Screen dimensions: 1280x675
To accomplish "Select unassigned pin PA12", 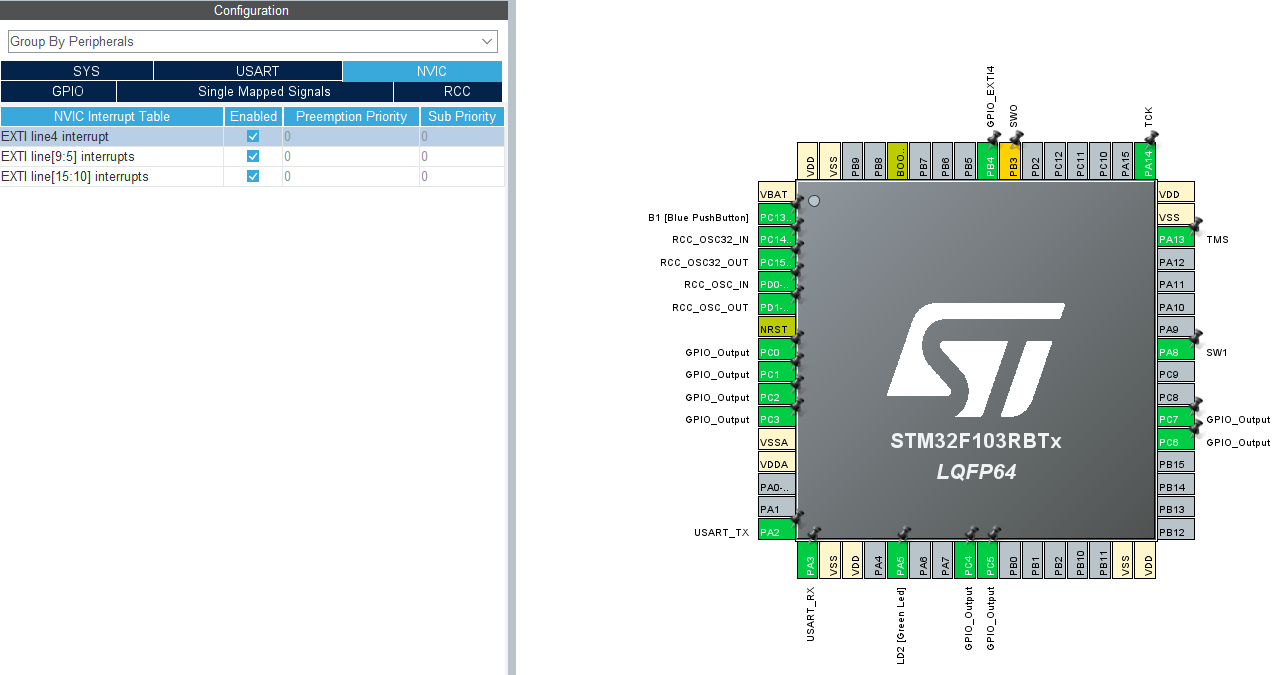I will 1176,262.
